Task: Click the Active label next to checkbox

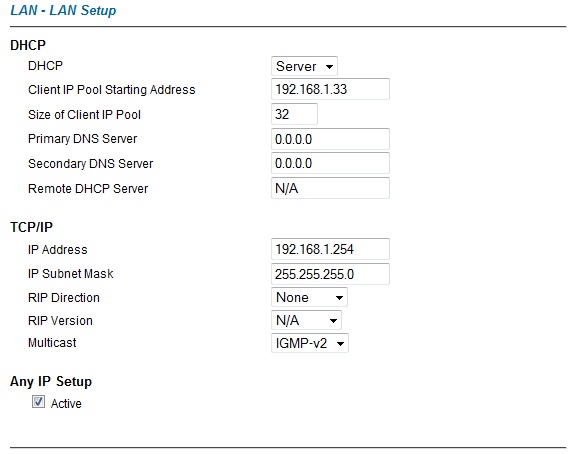Action: pyautogui.click(x=66, y=404)
